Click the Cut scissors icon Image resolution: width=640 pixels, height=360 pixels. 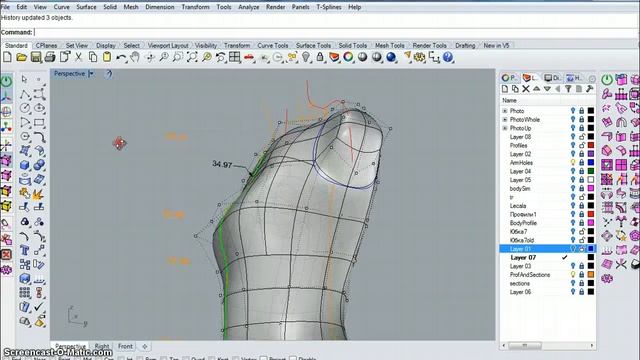78,57
